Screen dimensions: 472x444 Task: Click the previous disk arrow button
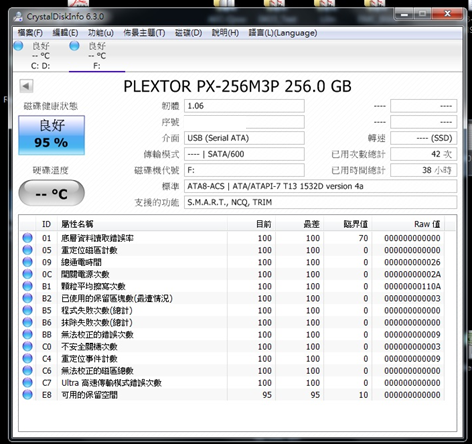tap(26, 86)
